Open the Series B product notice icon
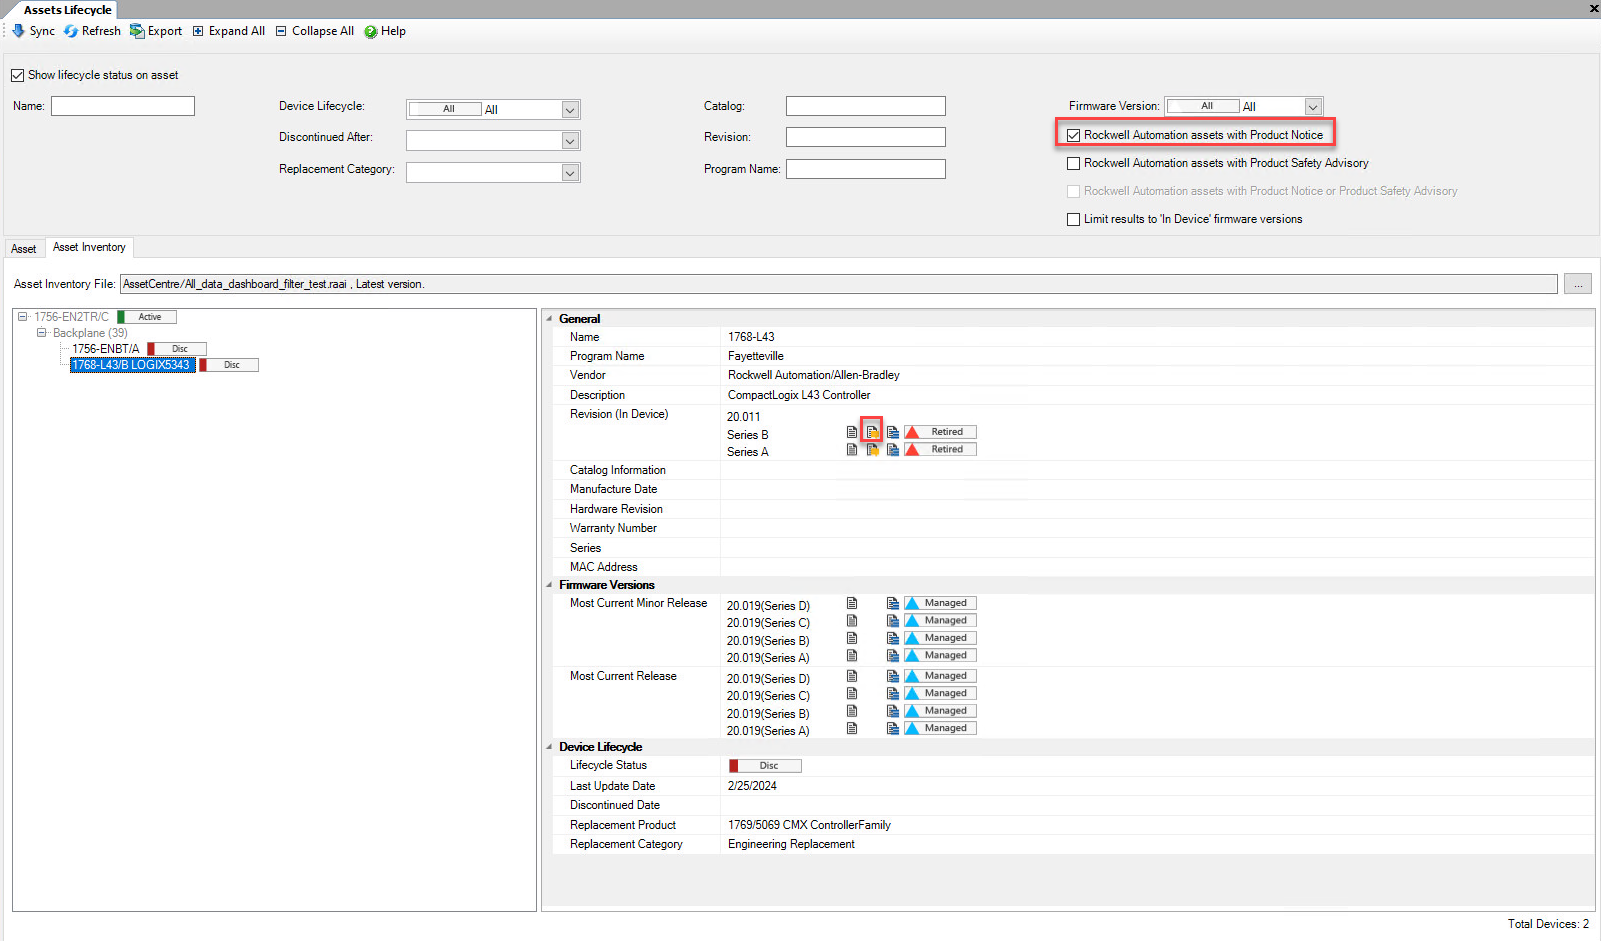The image size is (1601, 941). coord(872,432)
